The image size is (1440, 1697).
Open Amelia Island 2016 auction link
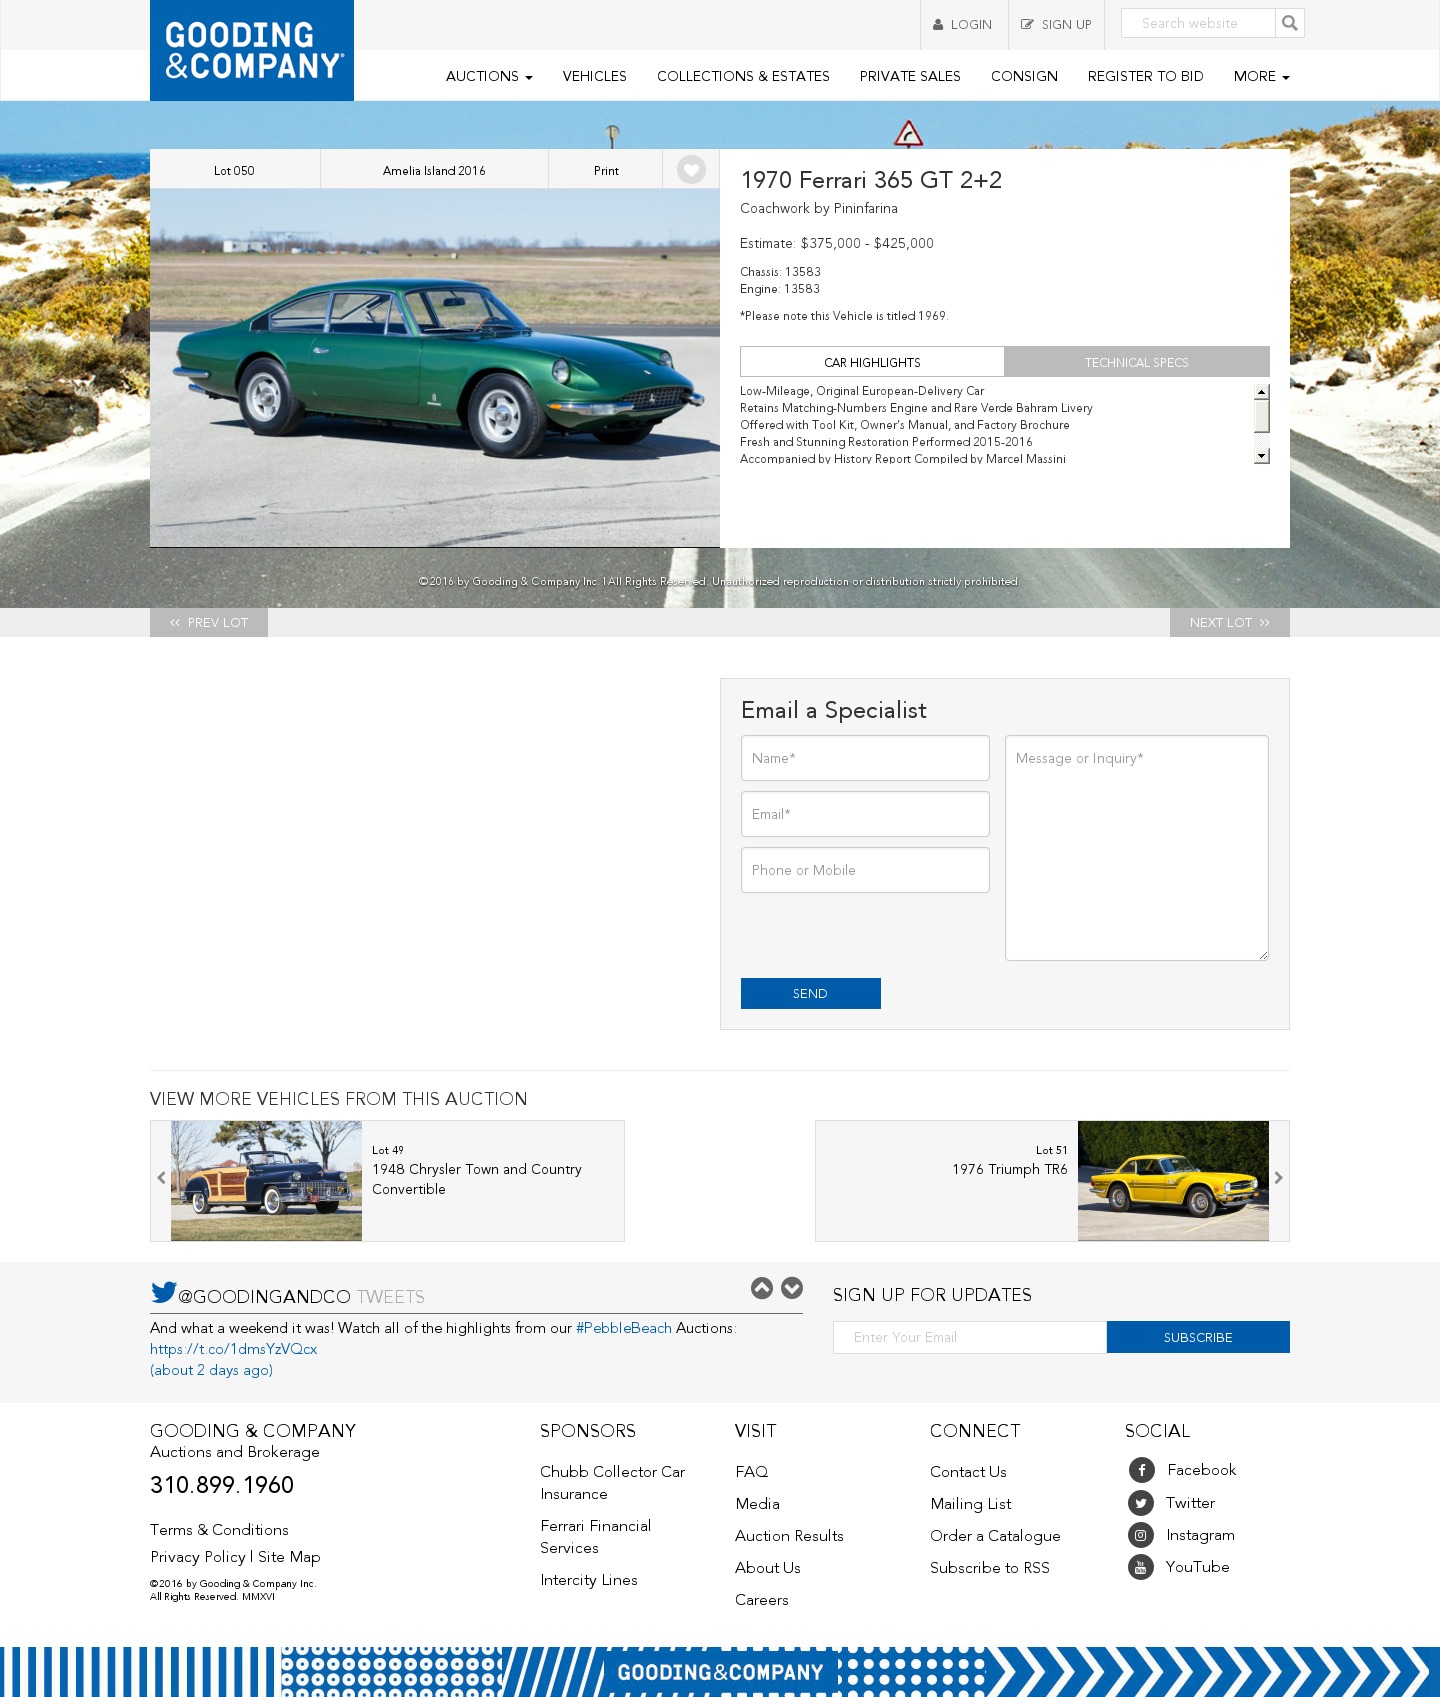coord(434,170)
